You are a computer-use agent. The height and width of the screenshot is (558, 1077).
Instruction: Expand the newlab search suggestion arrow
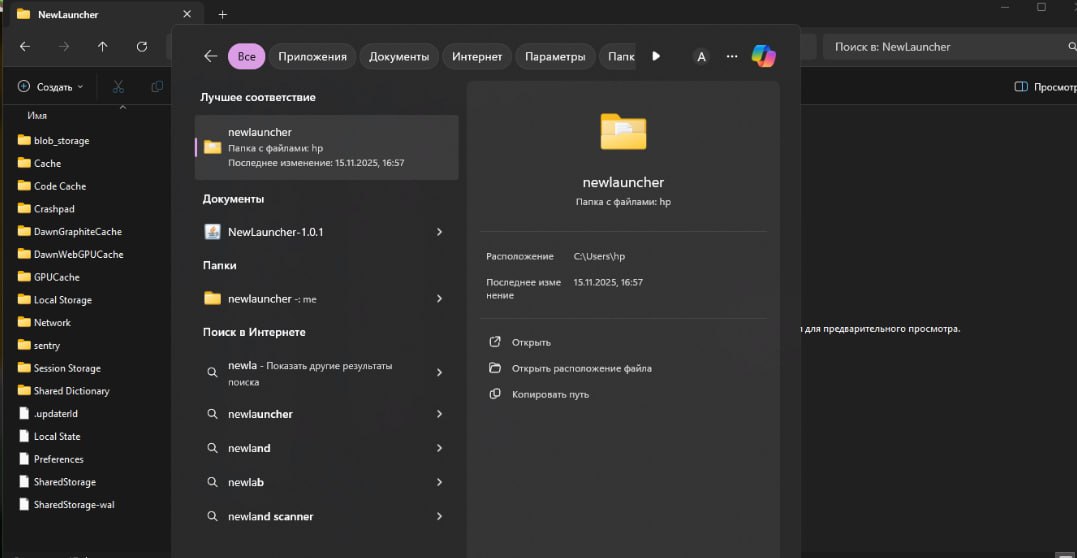pyautogui.click(x=439, y=482)
